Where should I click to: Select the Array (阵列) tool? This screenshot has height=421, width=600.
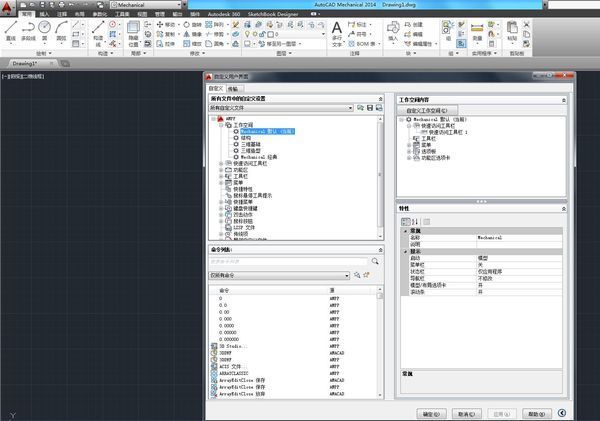tap(214, 24)
